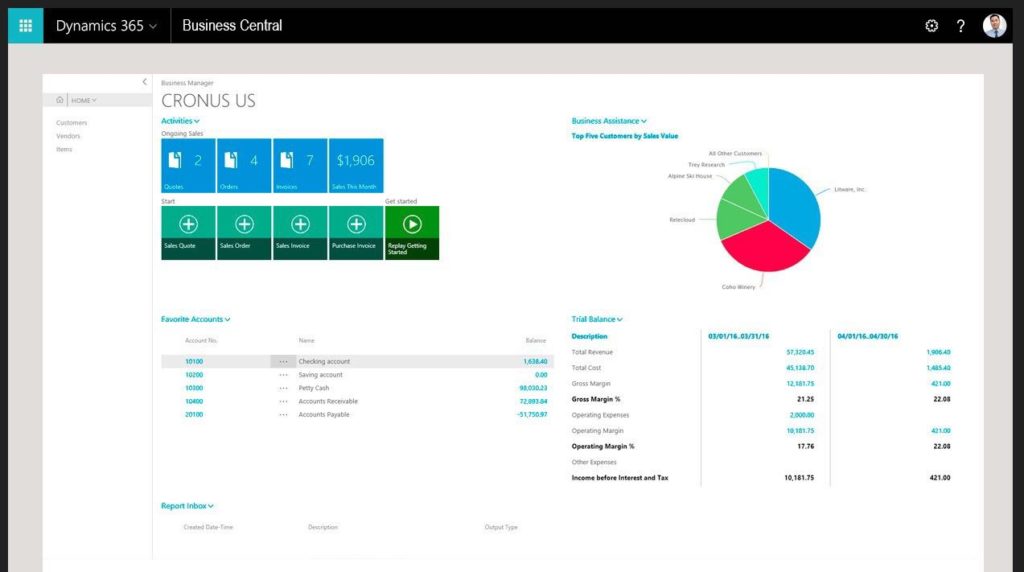Select Vendors in the left navigation
Screen dimensions: 1024x572
[x=68, y=136]
